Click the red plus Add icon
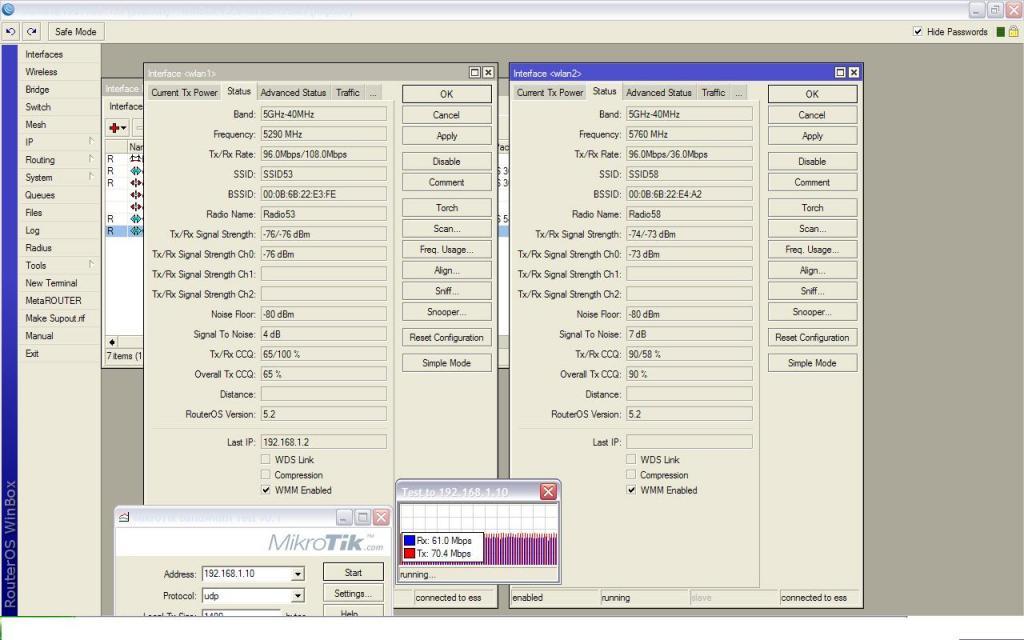Viewport: 1024px width, 640px height. tap(116, 128)
